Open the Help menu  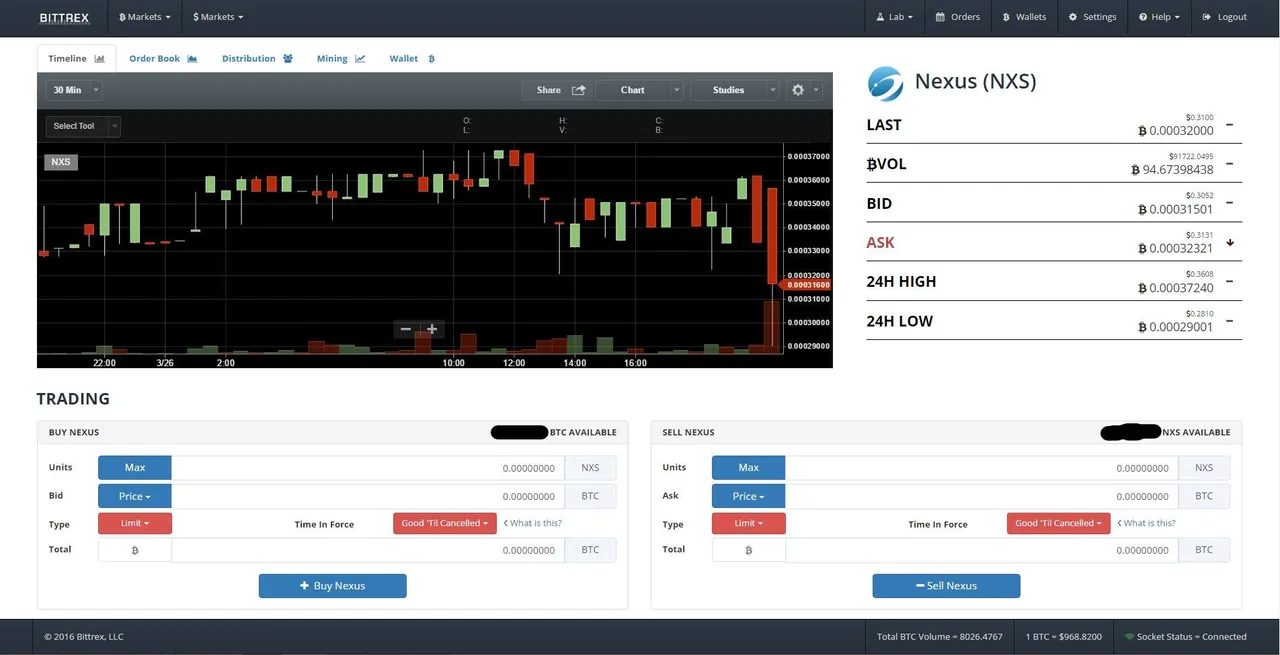tap(1159, 17)
